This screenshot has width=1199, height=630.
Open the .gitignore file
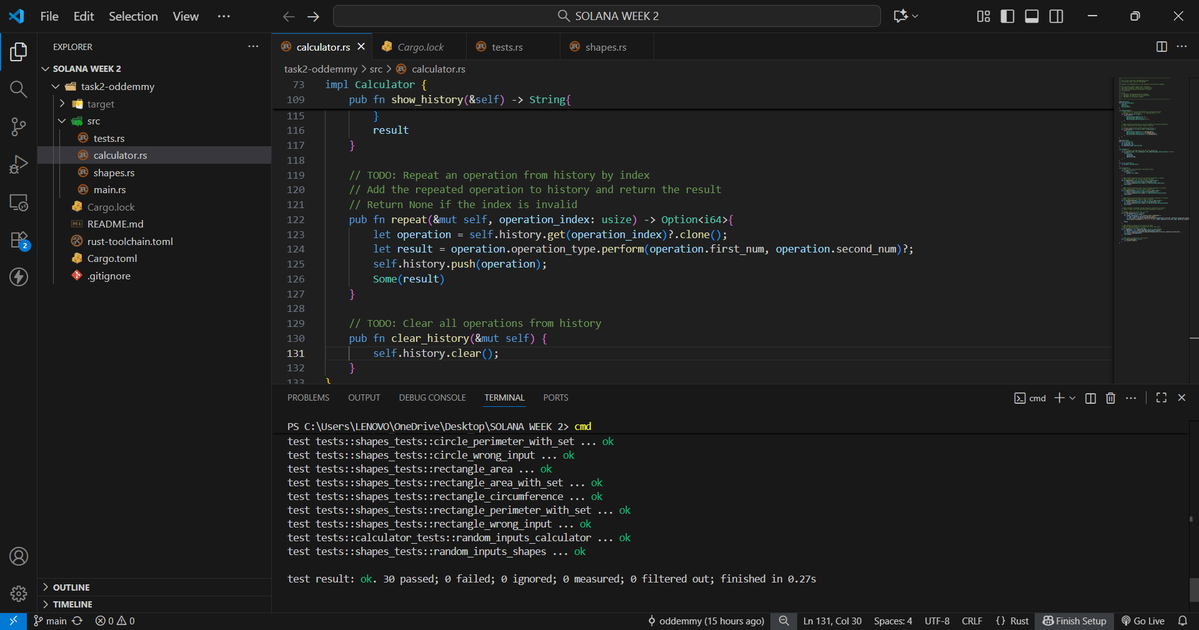click(109, 276)
